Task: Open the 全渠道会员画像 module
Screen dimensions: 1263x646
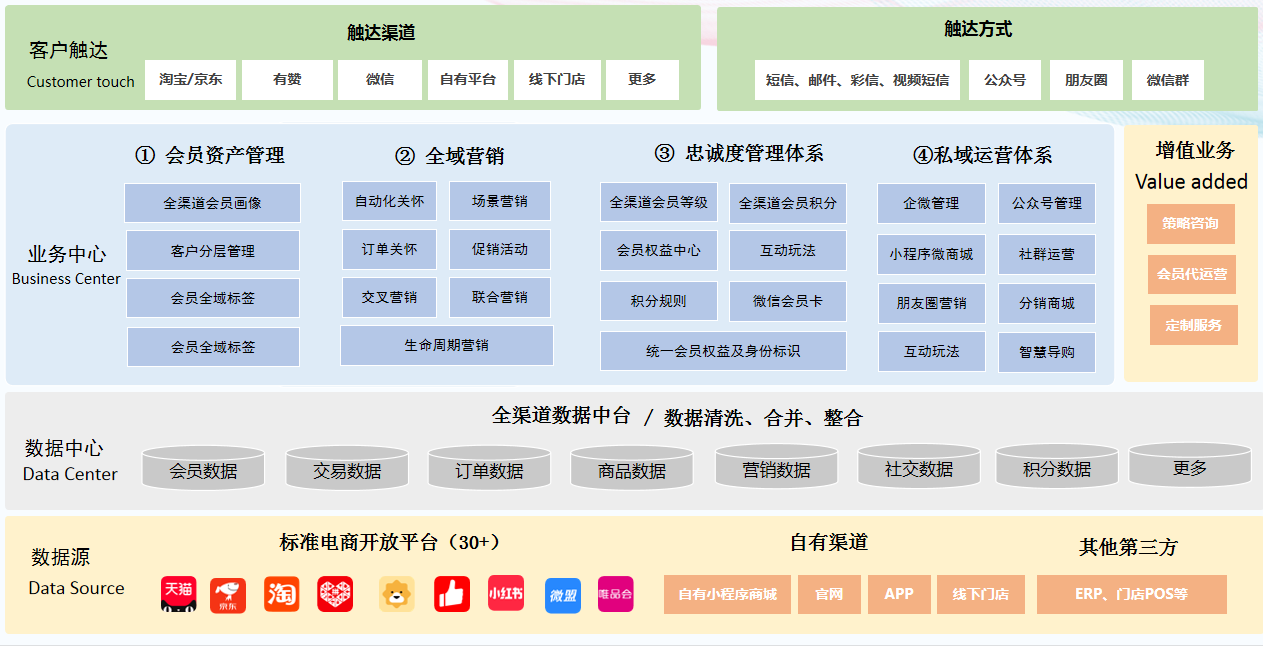Action: click(x=212, y=203)
